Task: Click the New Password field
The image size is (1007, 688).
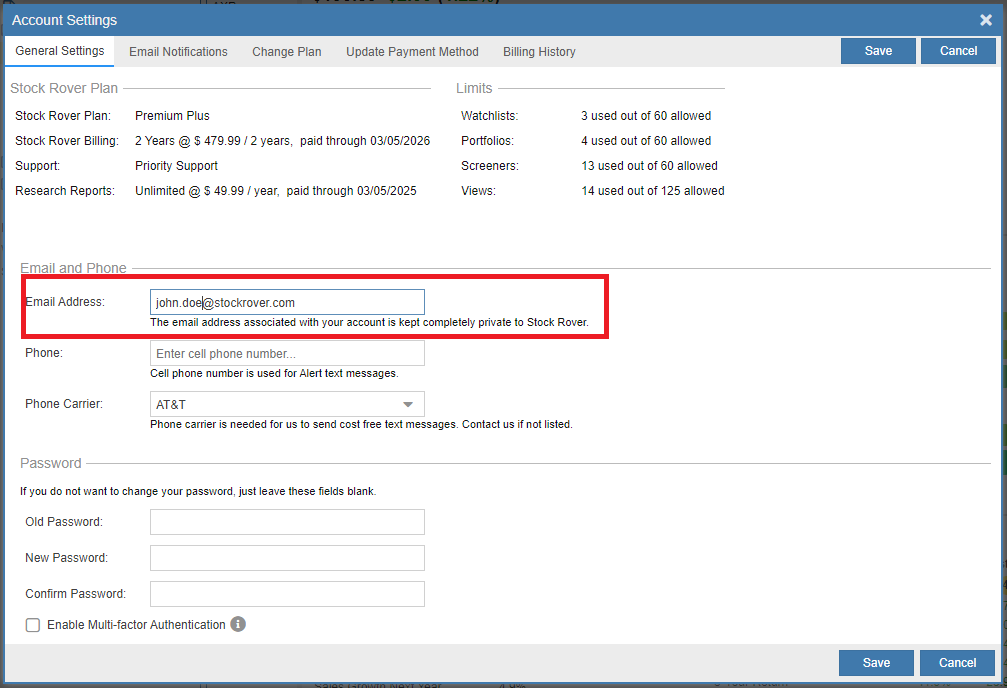Action: [286, 557]
